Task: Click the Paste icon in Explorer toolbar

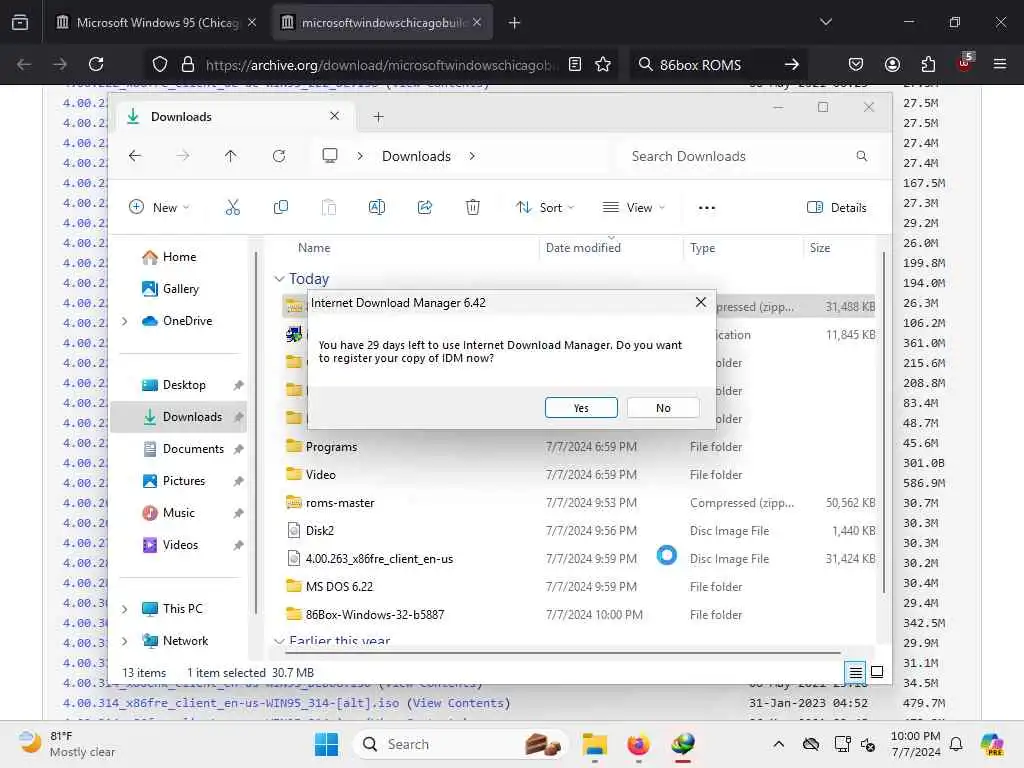Action: [328, 208]
